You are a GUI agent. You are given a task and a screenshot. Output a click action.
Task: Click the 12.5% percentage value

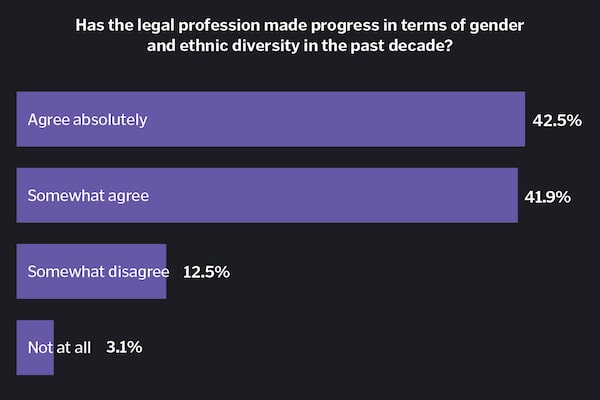(207, 272)
